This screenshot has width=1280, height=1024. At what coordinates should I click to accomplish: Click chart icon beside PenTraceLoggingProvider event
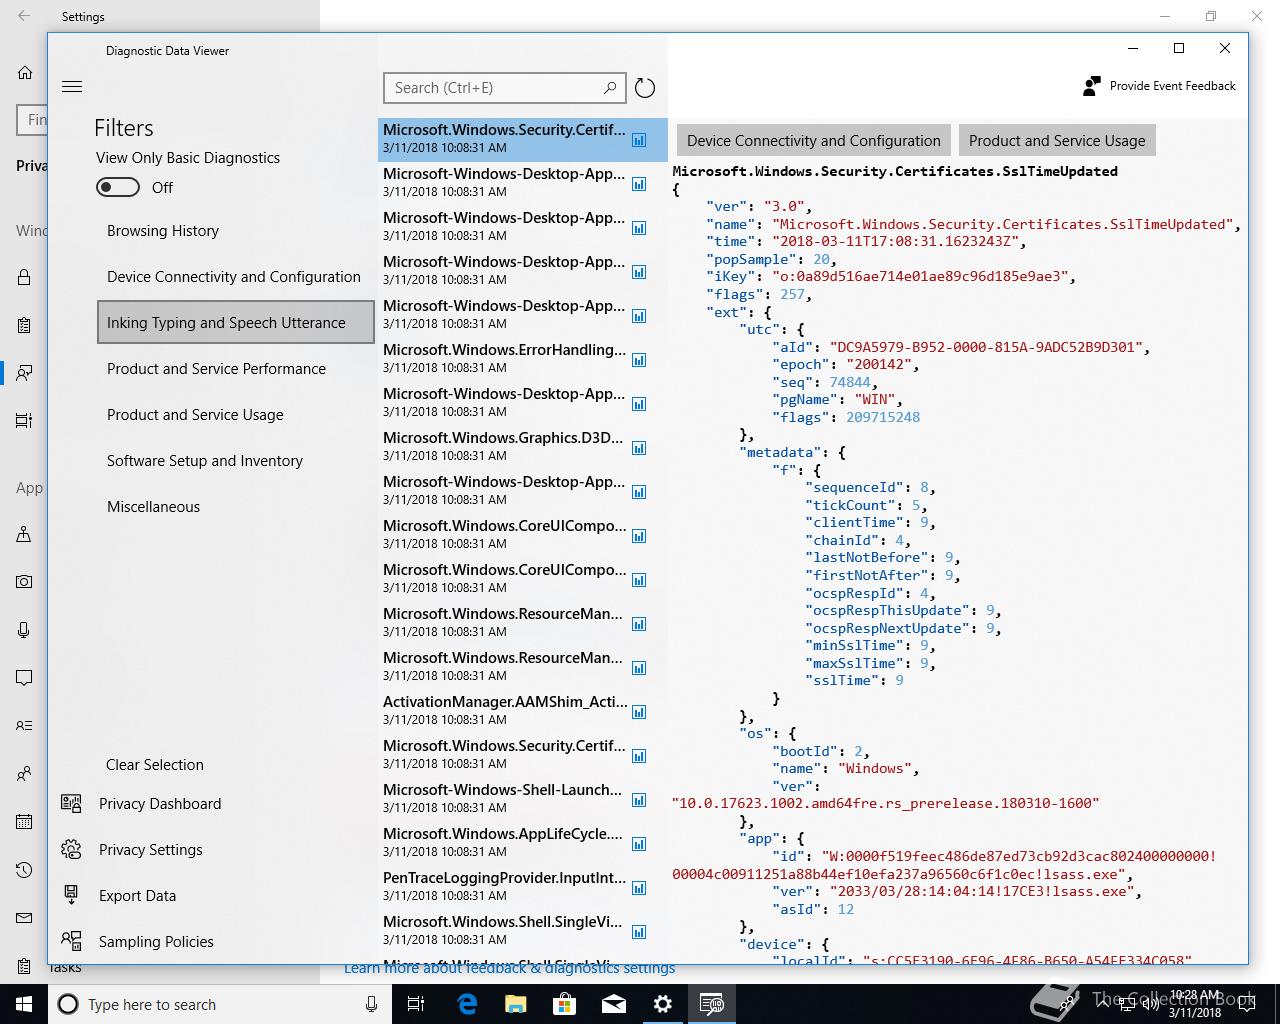(639, 888)
